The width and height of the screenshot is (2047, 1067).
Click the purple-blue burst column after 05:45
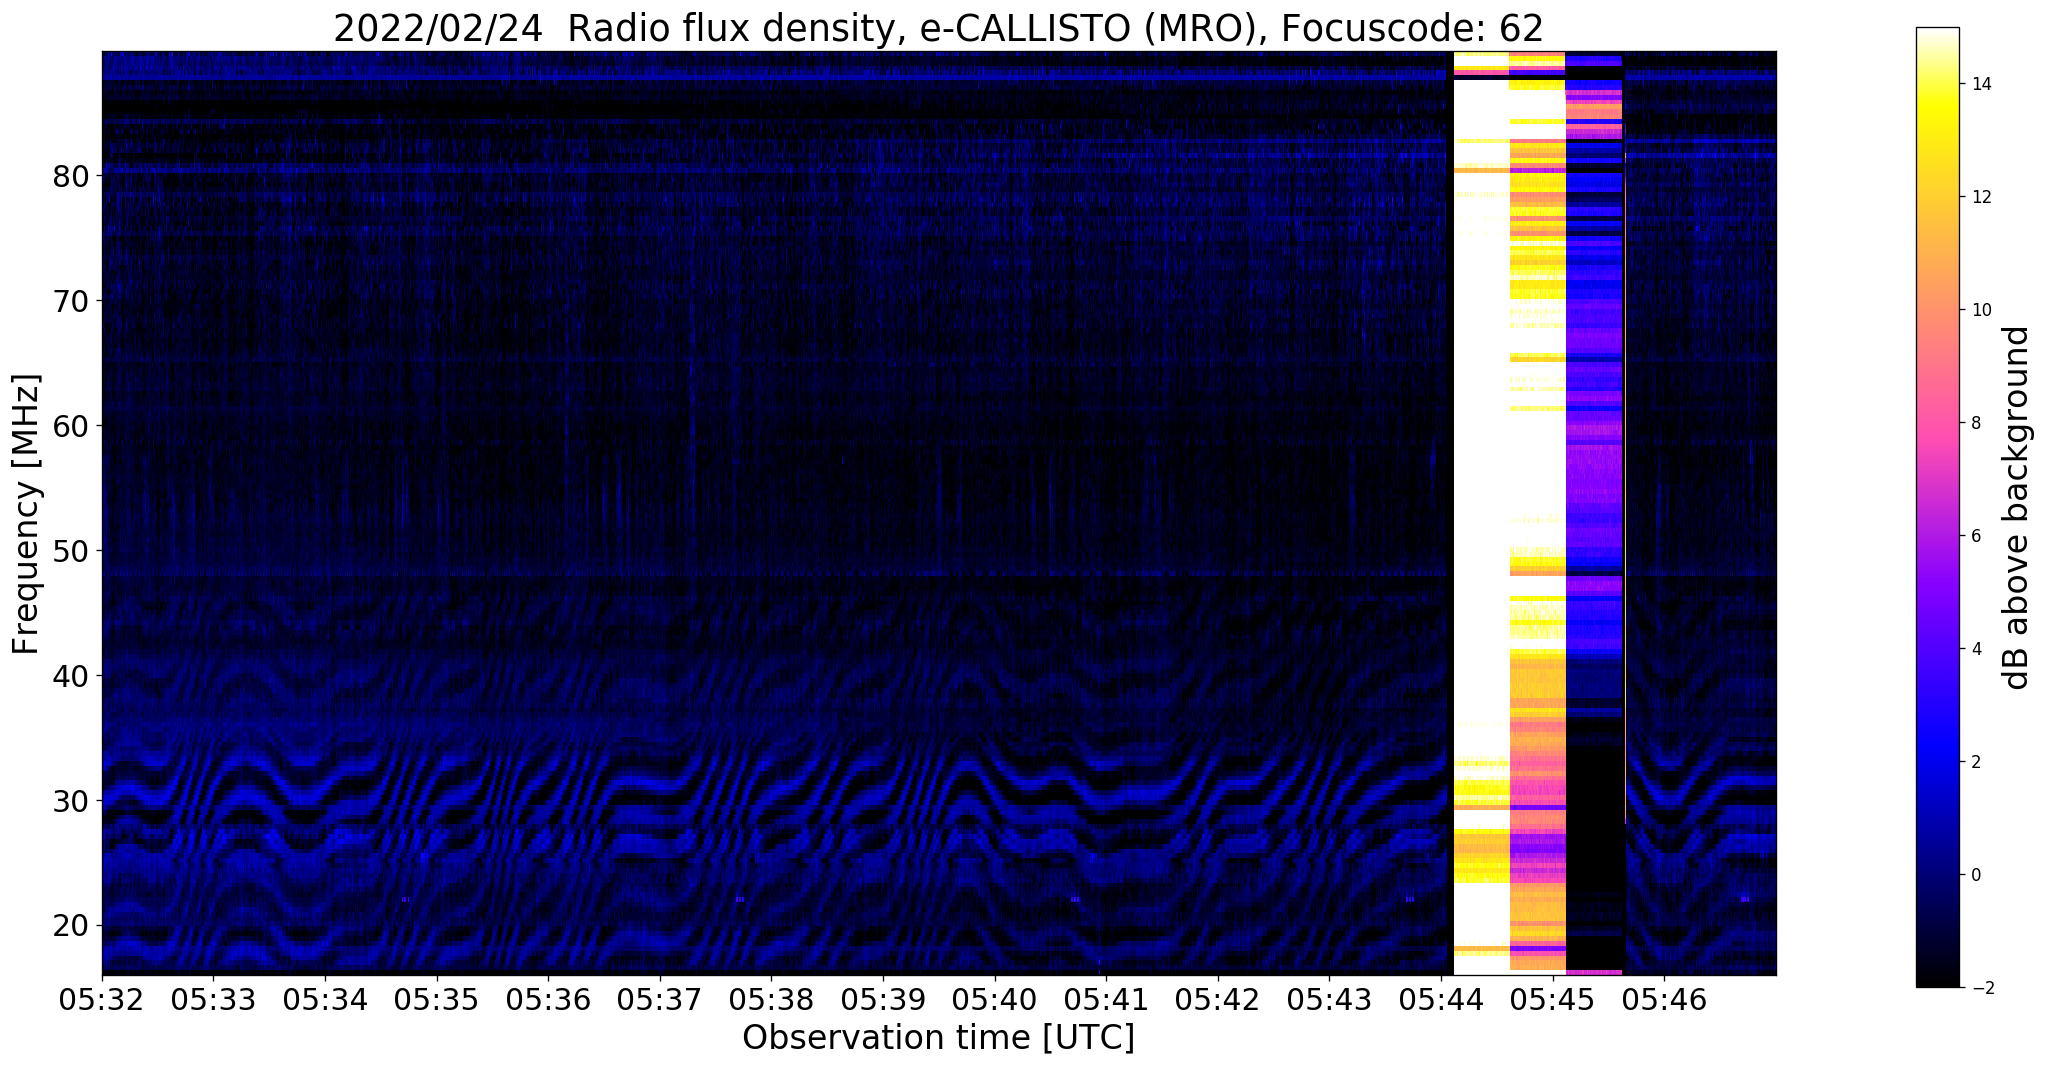coord(1594,513)
